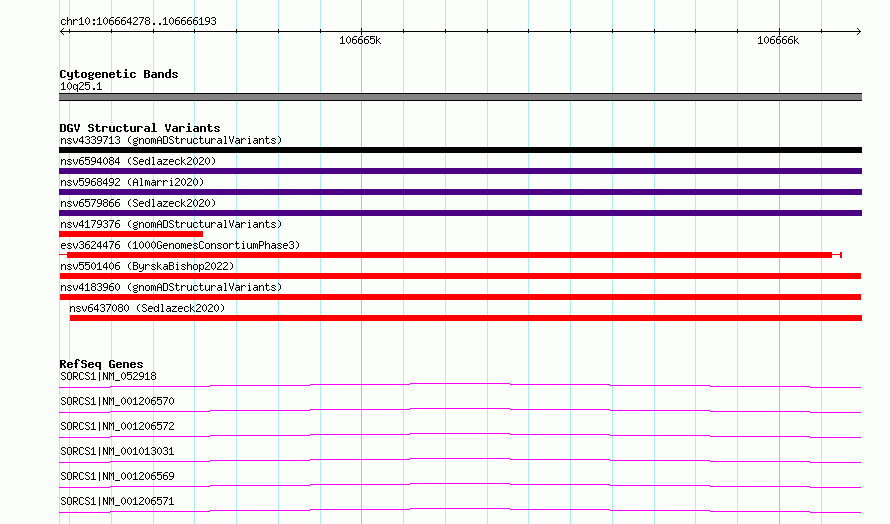Open variant nsv5501406 (ByrskaBishop2022) label

[147, 266]
